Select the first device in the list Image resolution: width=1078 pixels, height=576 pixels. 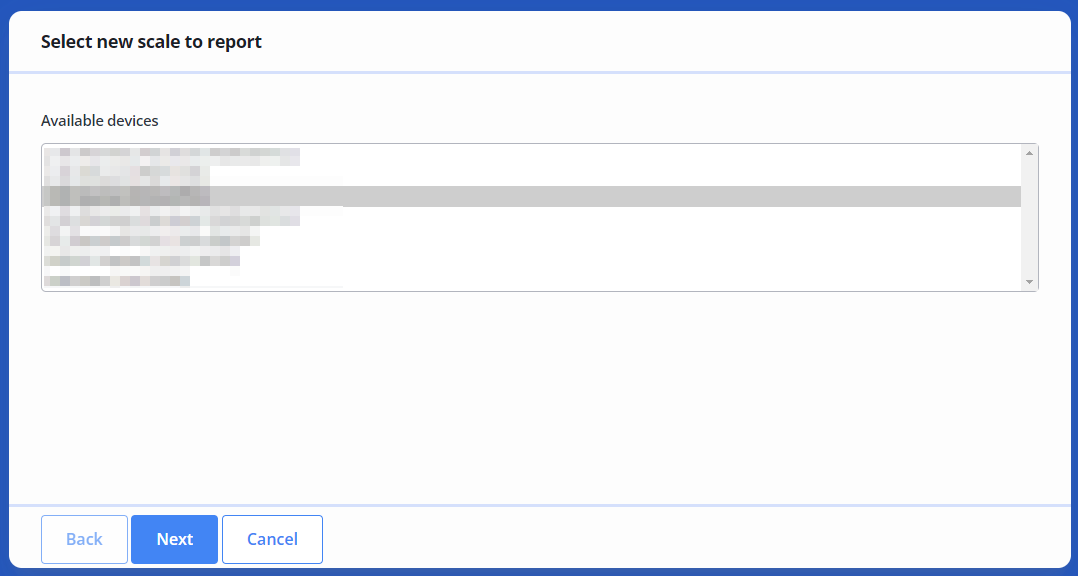[x=170, y=155]
